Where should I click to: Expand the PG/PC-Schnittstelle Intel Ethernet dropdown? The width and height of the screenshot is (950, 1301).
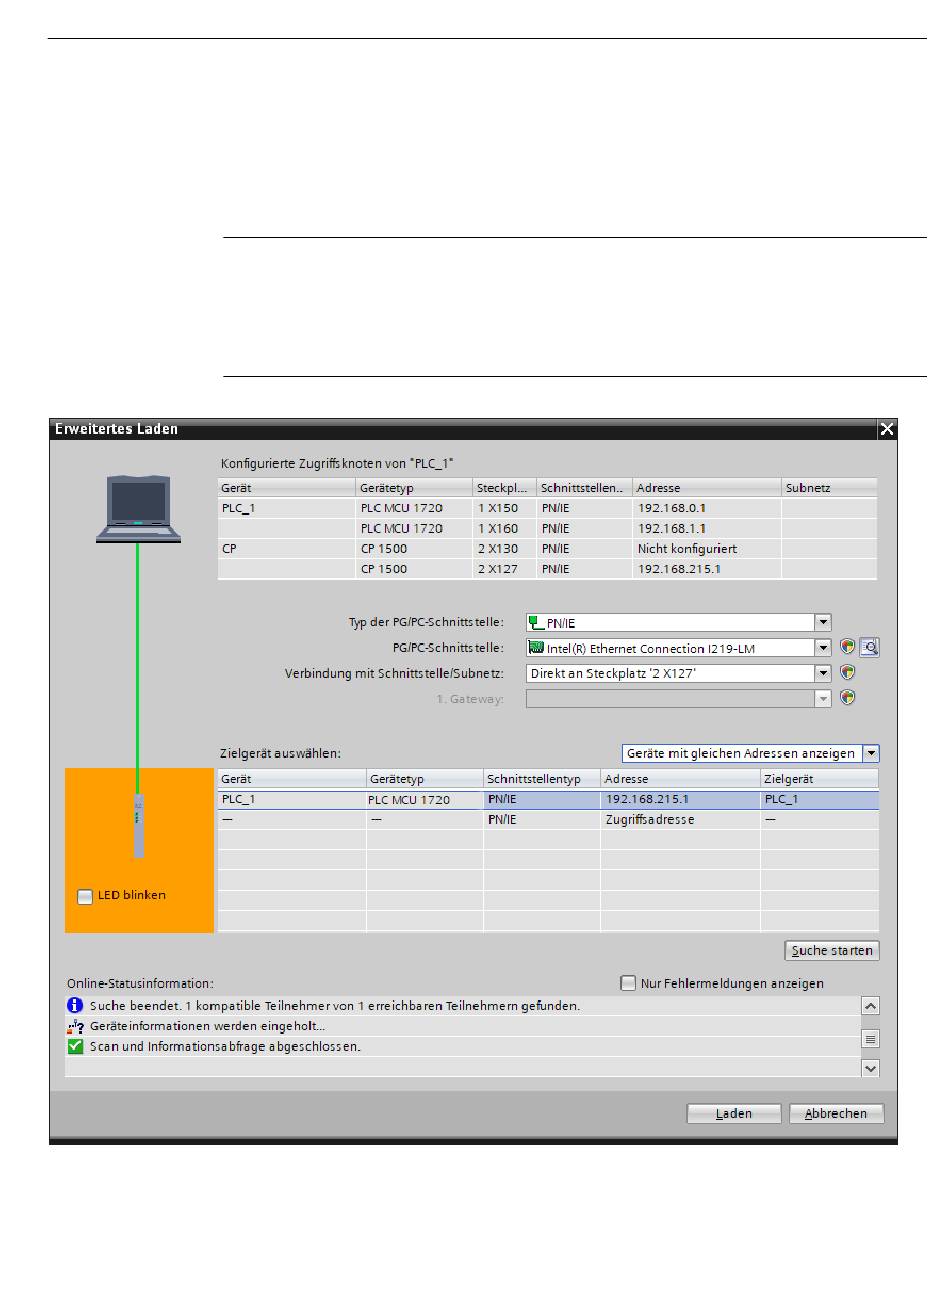coord(823,647)
